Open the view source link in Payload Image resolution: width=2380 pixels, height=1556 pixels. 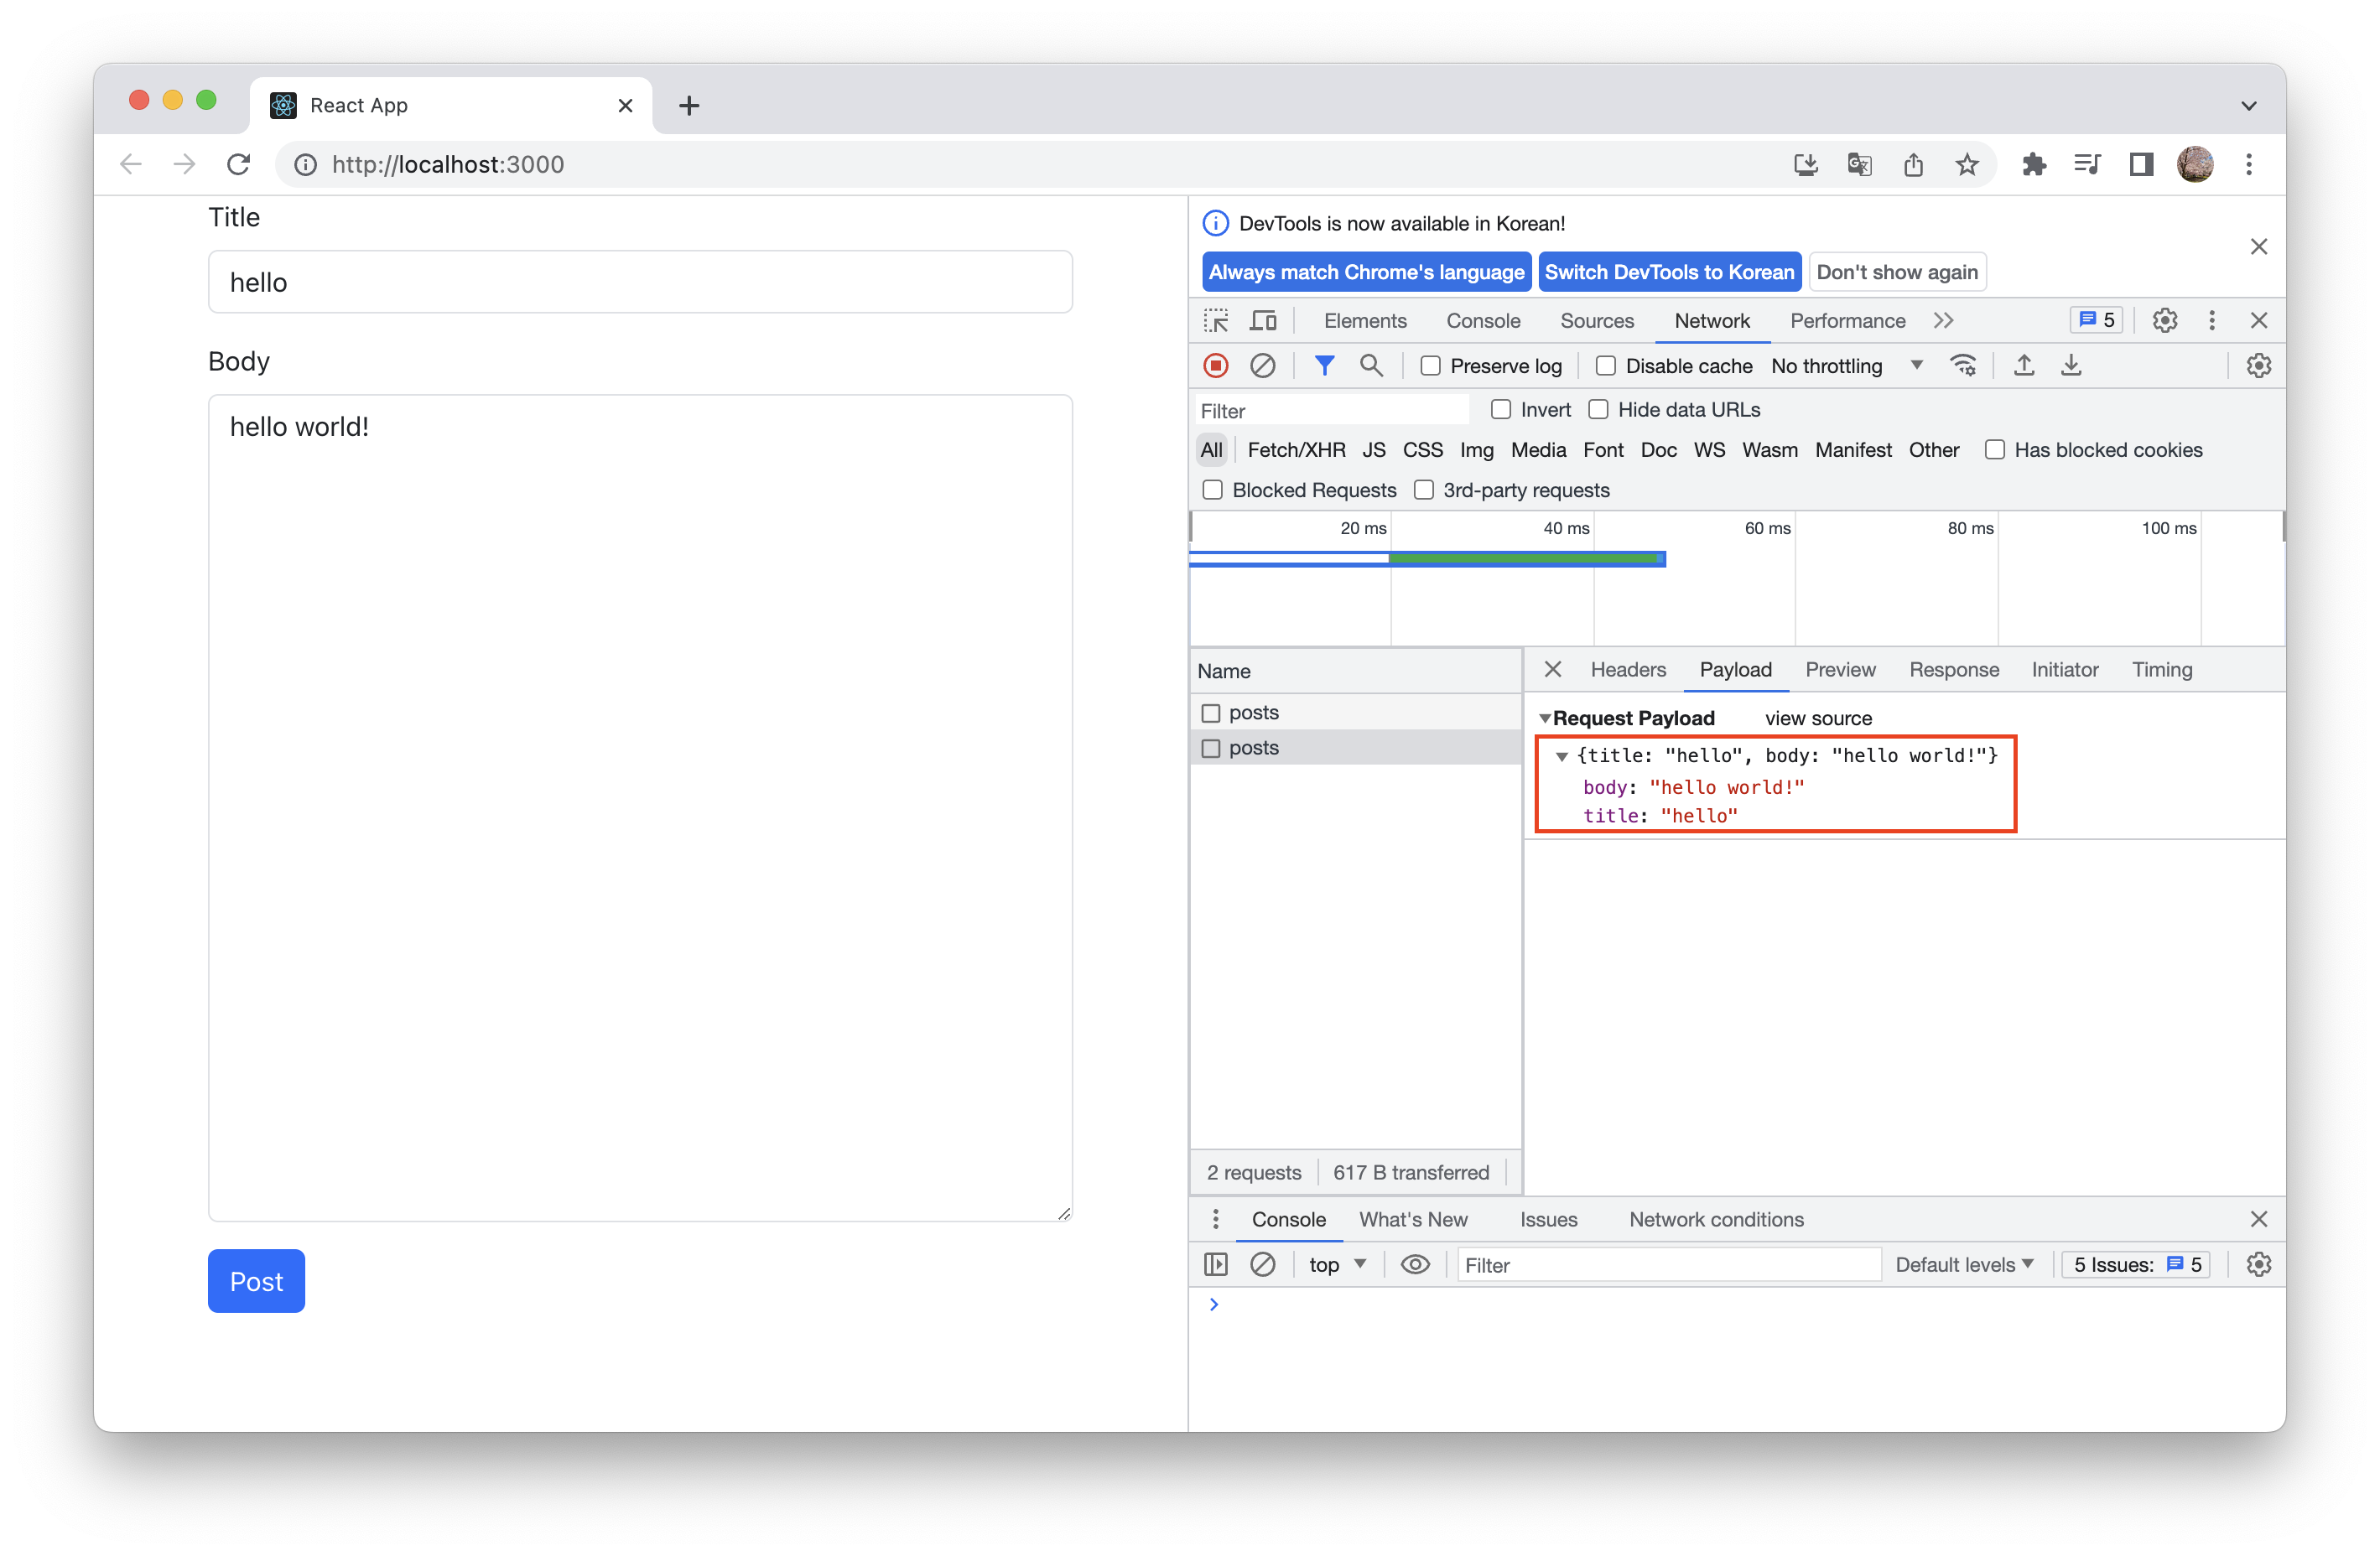point(1818,717)
